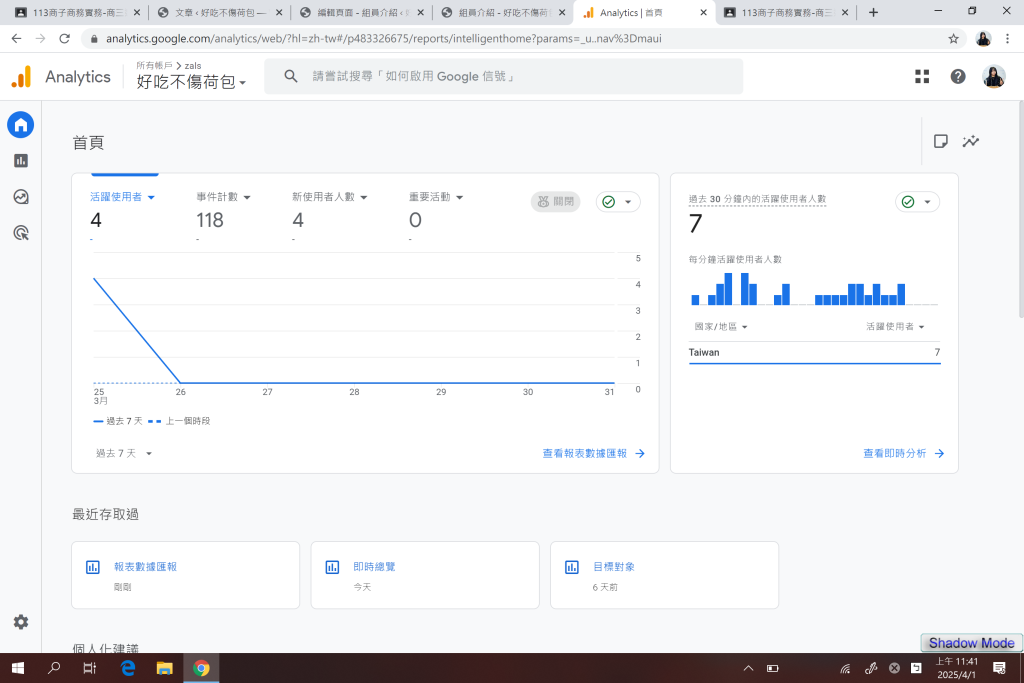Viewport: 1024px width, 683px height.
Task: Open the 好吃不傷荷包 property selector
Action: click(191, 82)
